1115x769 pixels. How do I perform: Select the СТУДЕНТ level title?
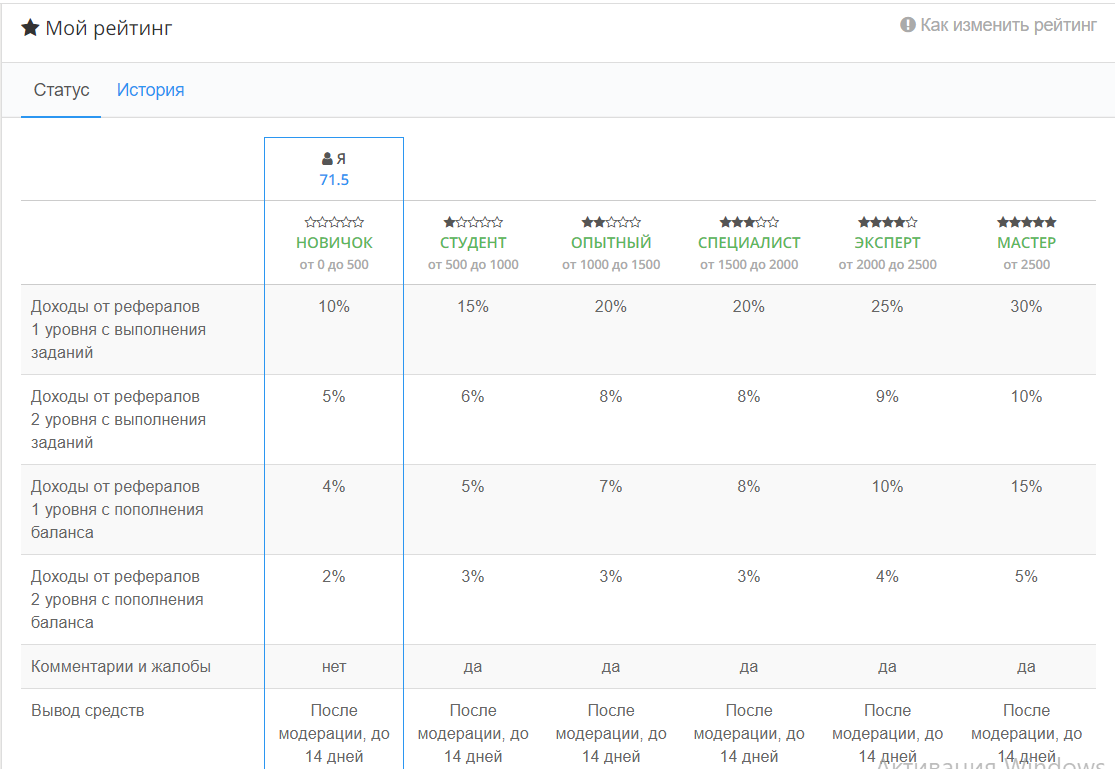click(473, 243)
